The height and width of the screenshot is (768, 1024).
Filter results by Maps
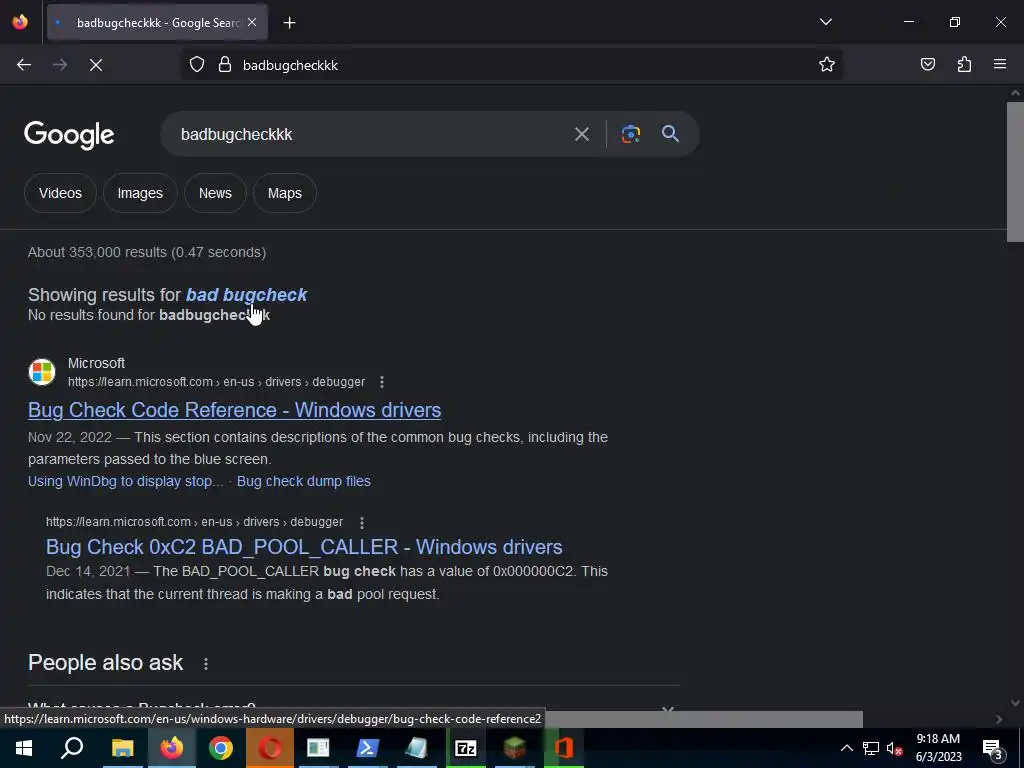pyautogui.click(x=285, y=193)
